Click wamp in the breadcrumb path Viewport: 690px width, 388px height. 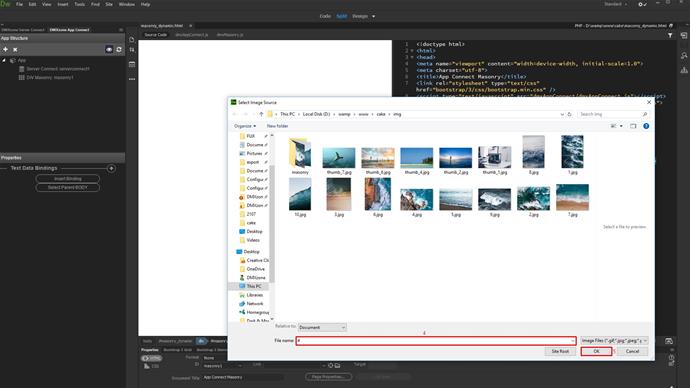click(344, 114)
